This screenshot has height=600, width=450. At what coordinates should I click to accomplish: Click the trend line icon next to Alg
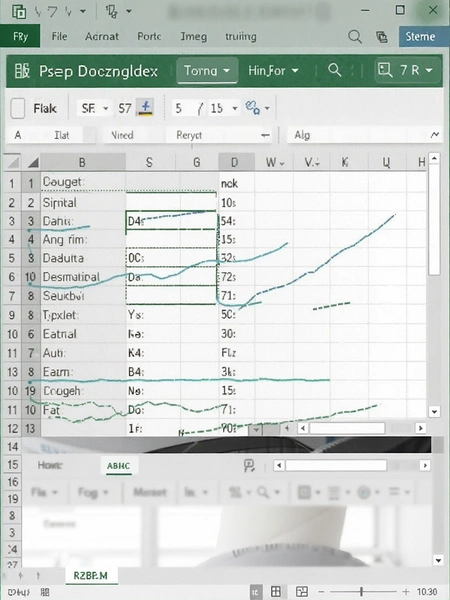coord(435,135)
